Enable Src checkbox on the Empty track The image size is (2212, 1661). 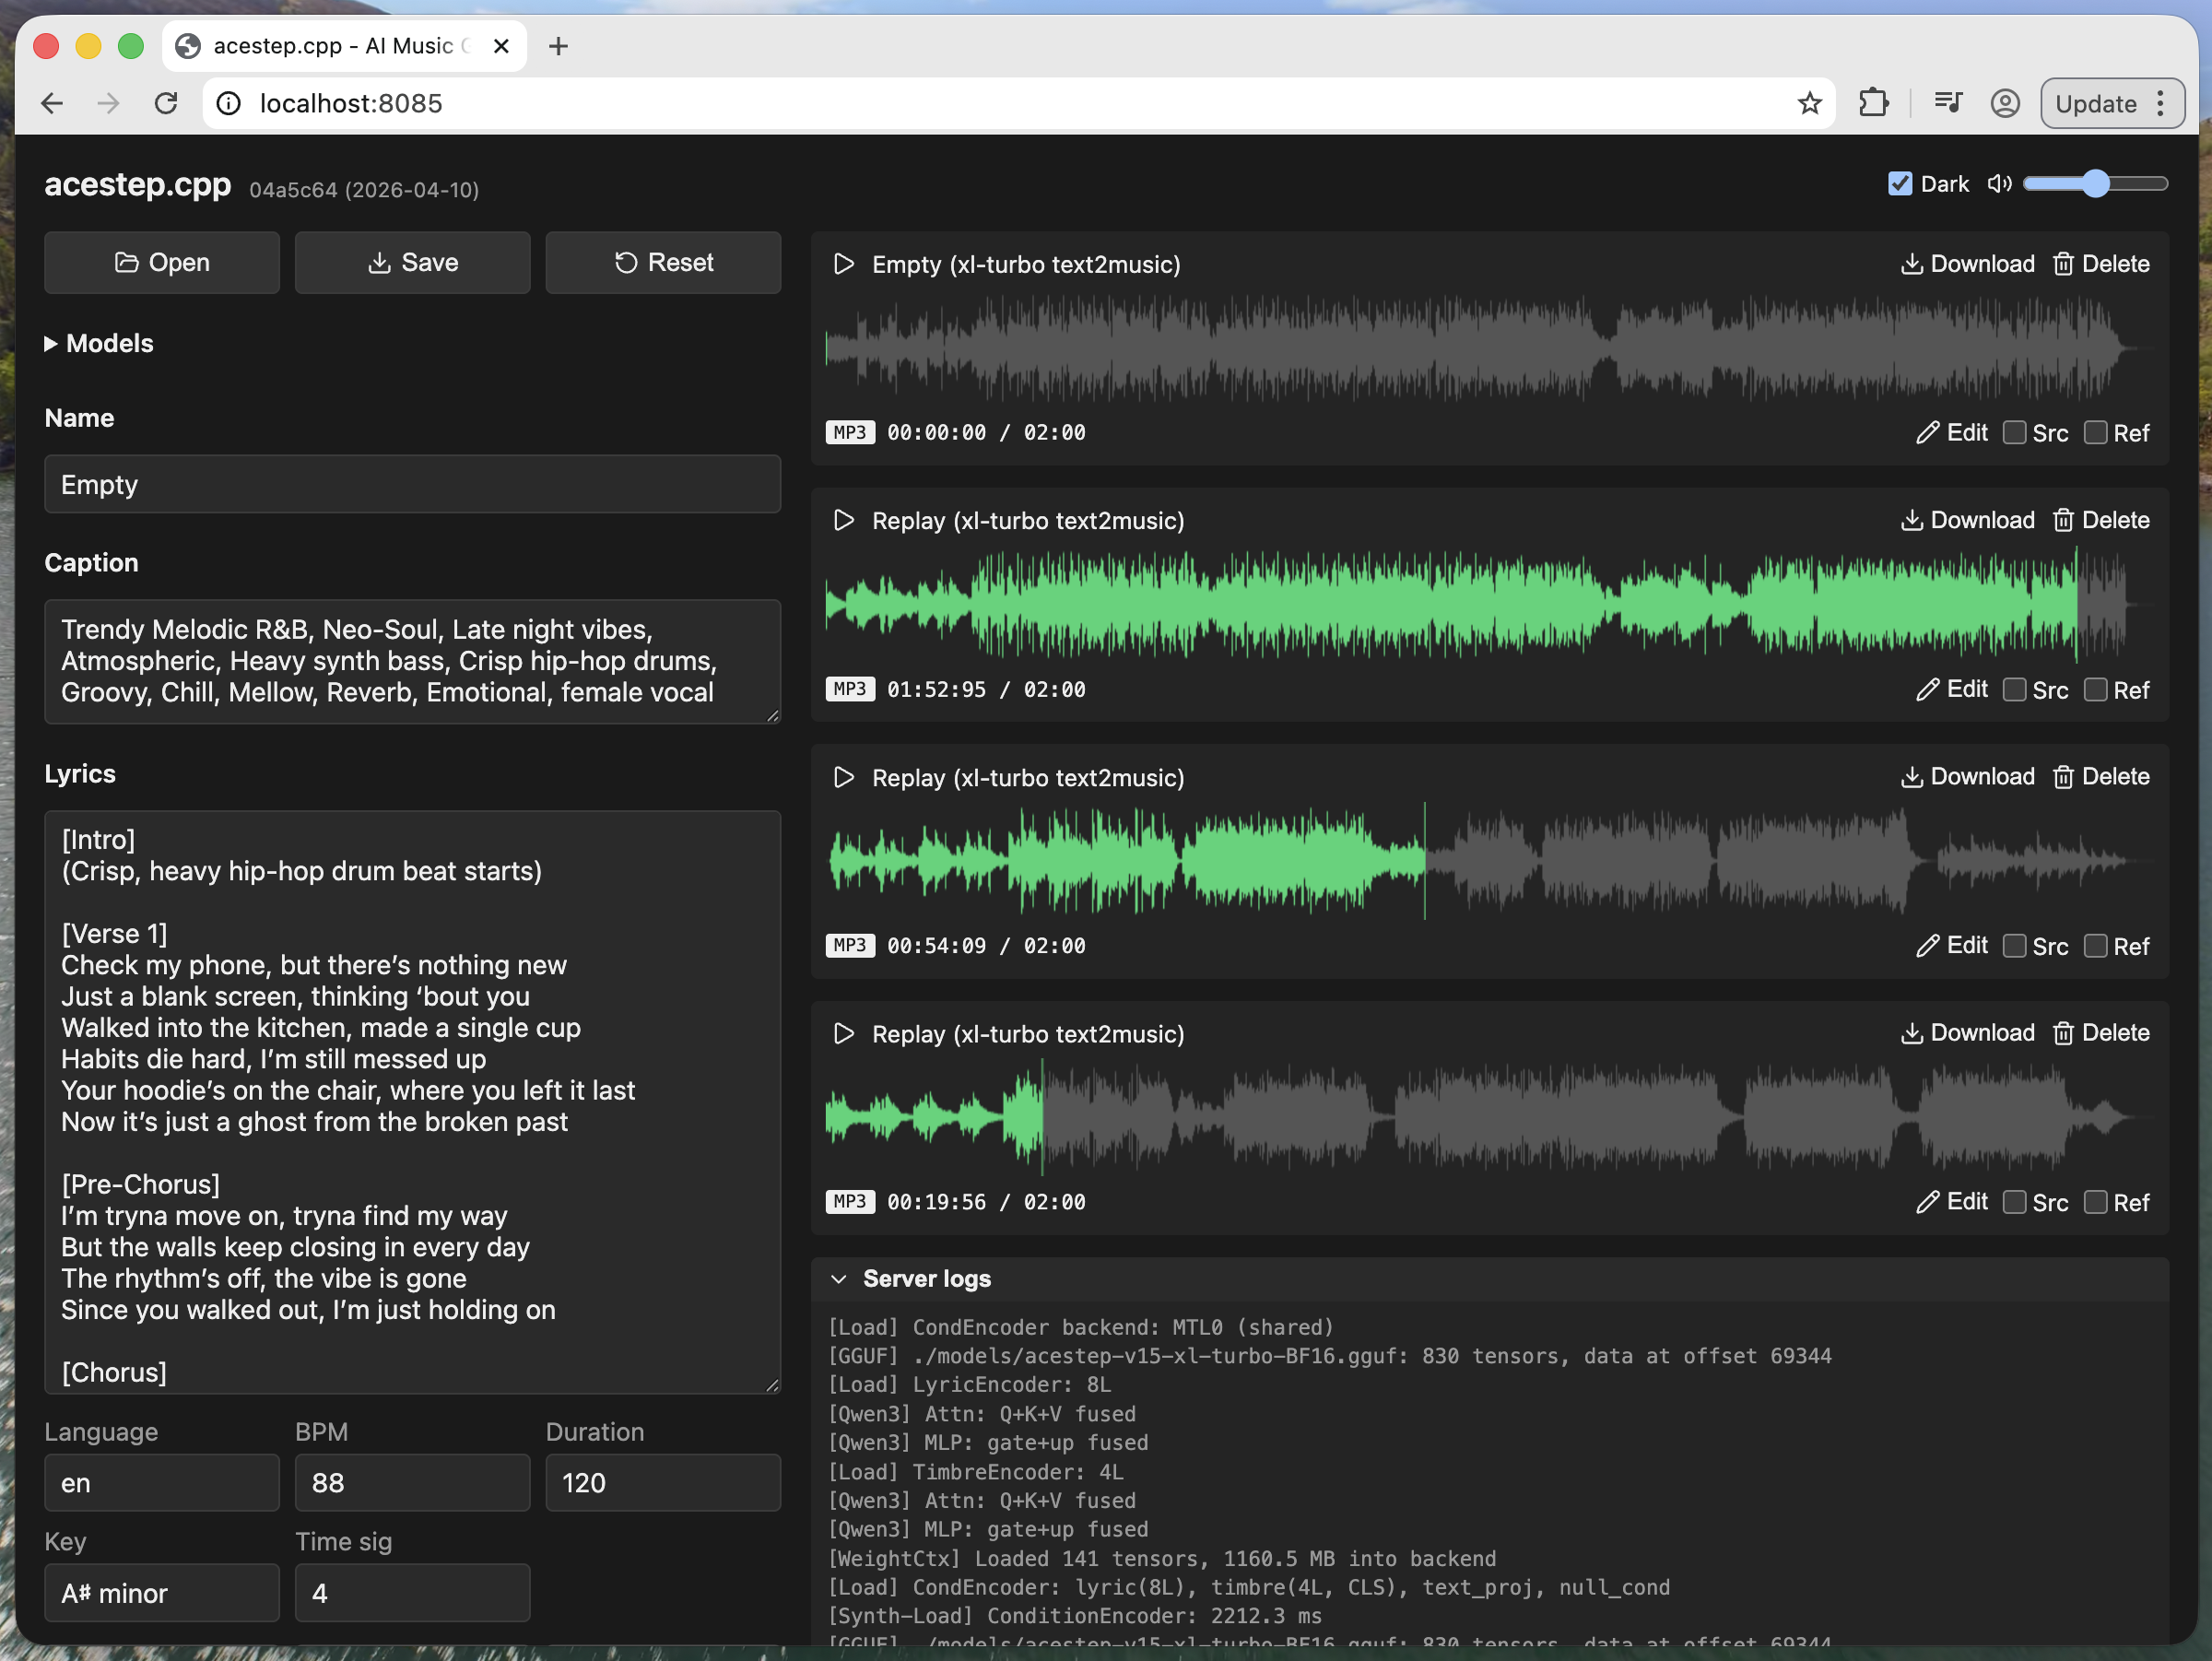(2015, 433)
